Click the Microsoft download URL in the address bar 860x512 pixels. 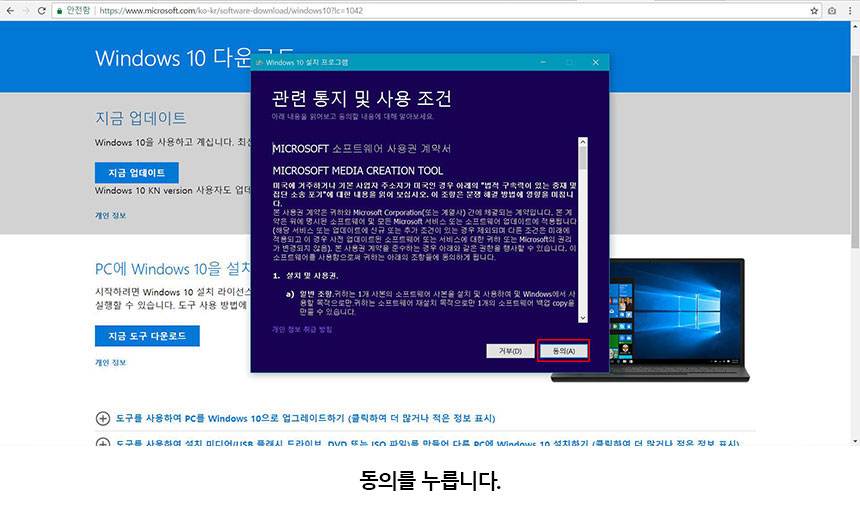[231, 10]
